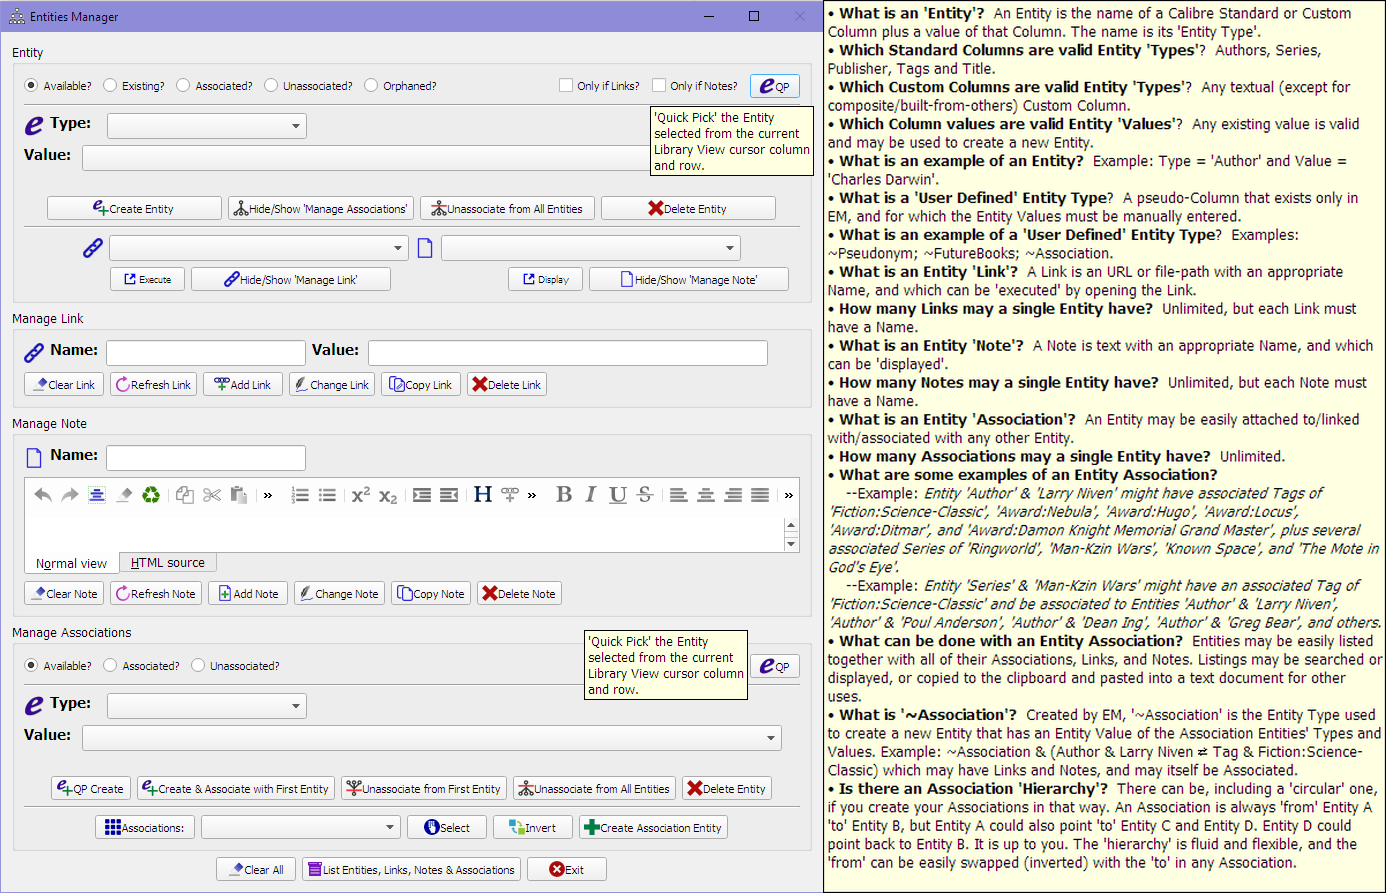Switch to the Normal view tab
Image resolution: width=1386 pixels, height=893 pixels.
pyautogui.click(x=71, y=563)
